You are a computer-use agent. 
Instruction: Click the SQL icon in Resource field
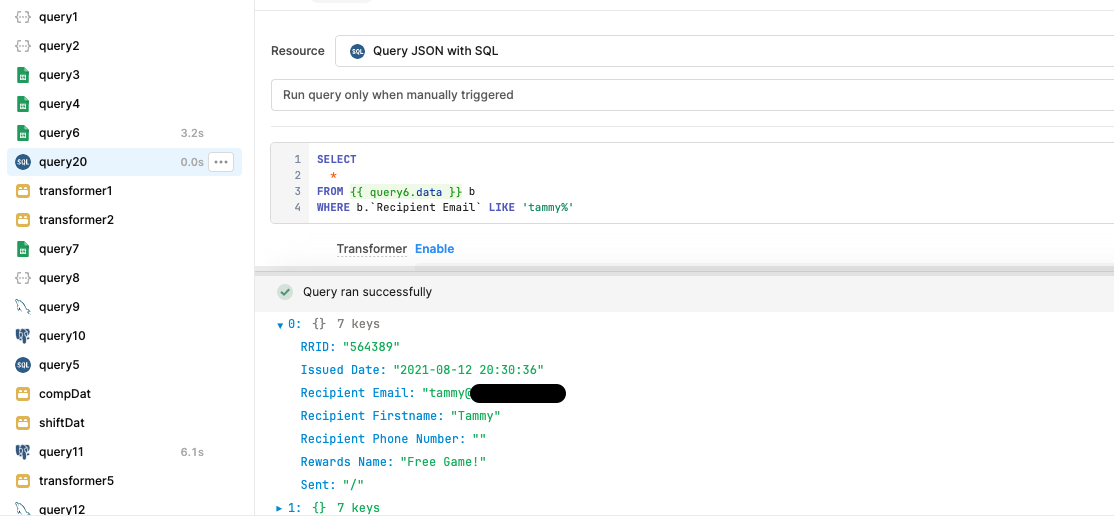[357, 51]
